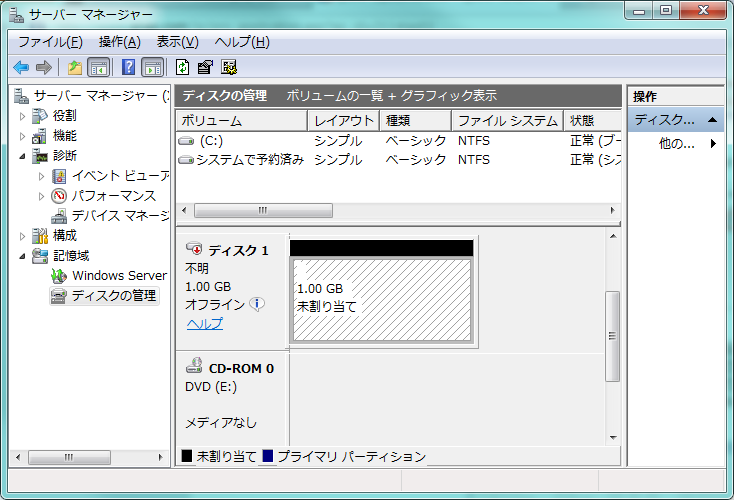The image size is (734, 500).
Task: Click the DVD (E:) label
Action: point(211,387)
